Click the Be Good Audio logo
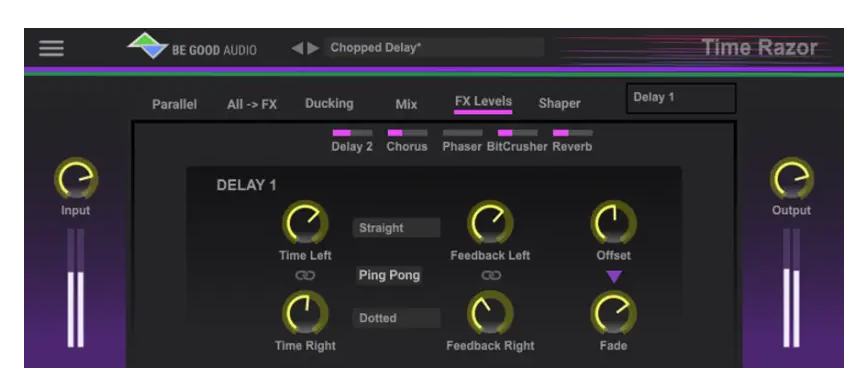The image size is (865, 392). pos(192,46)
